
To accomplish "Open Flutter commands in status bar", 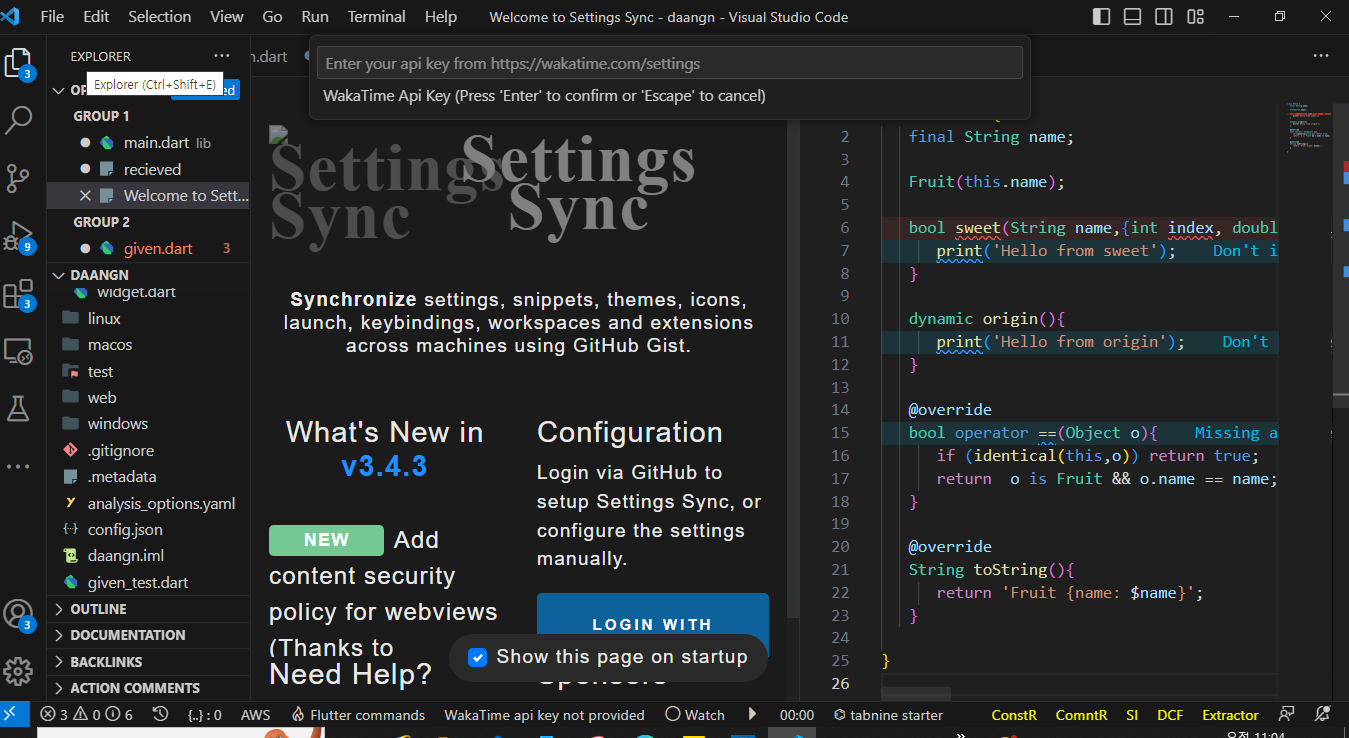I will click(358, 715).
